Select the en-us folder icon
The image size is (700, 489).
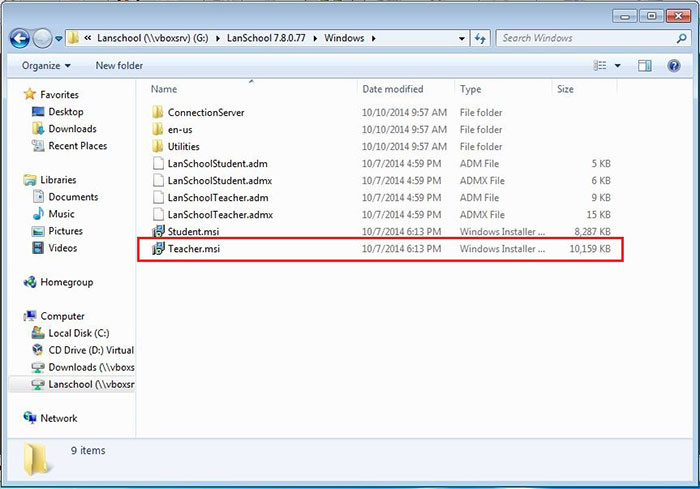click(x=158, y=130)
